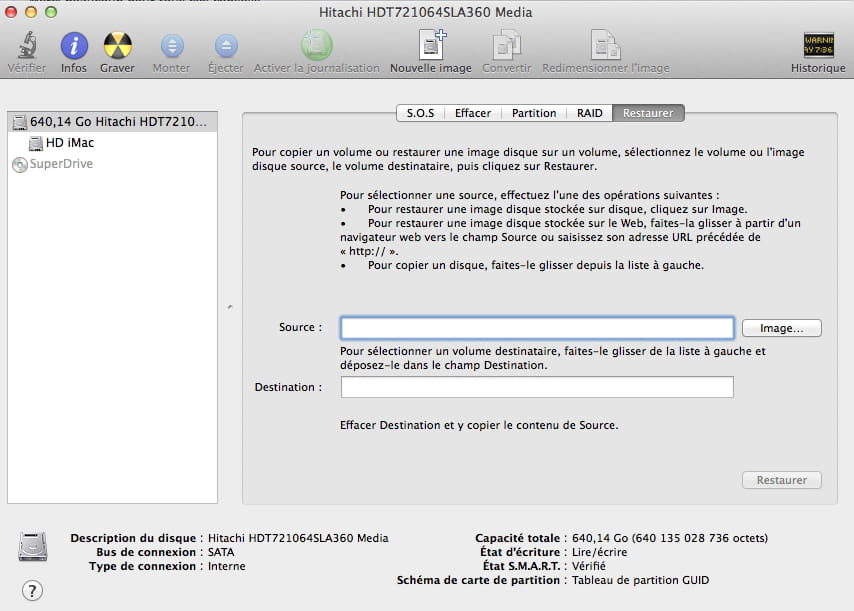Select the HD iMac volume
This screenshot has height=611, width=854.
112,143
